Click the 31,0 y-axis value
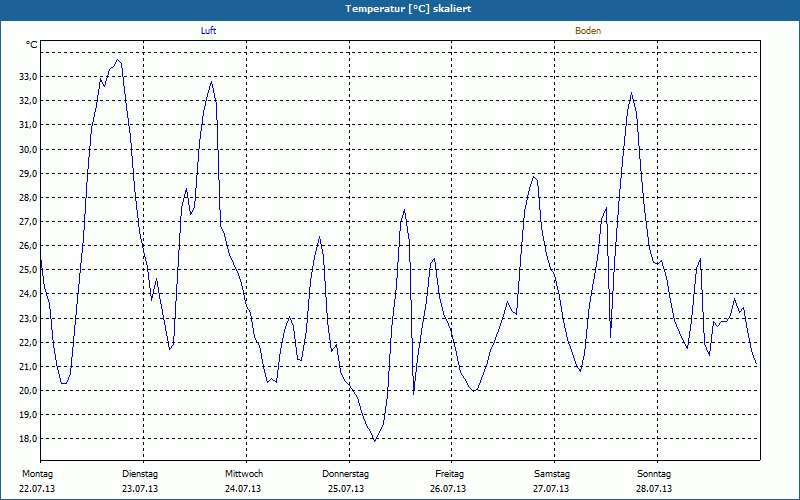 coord(29,125)
